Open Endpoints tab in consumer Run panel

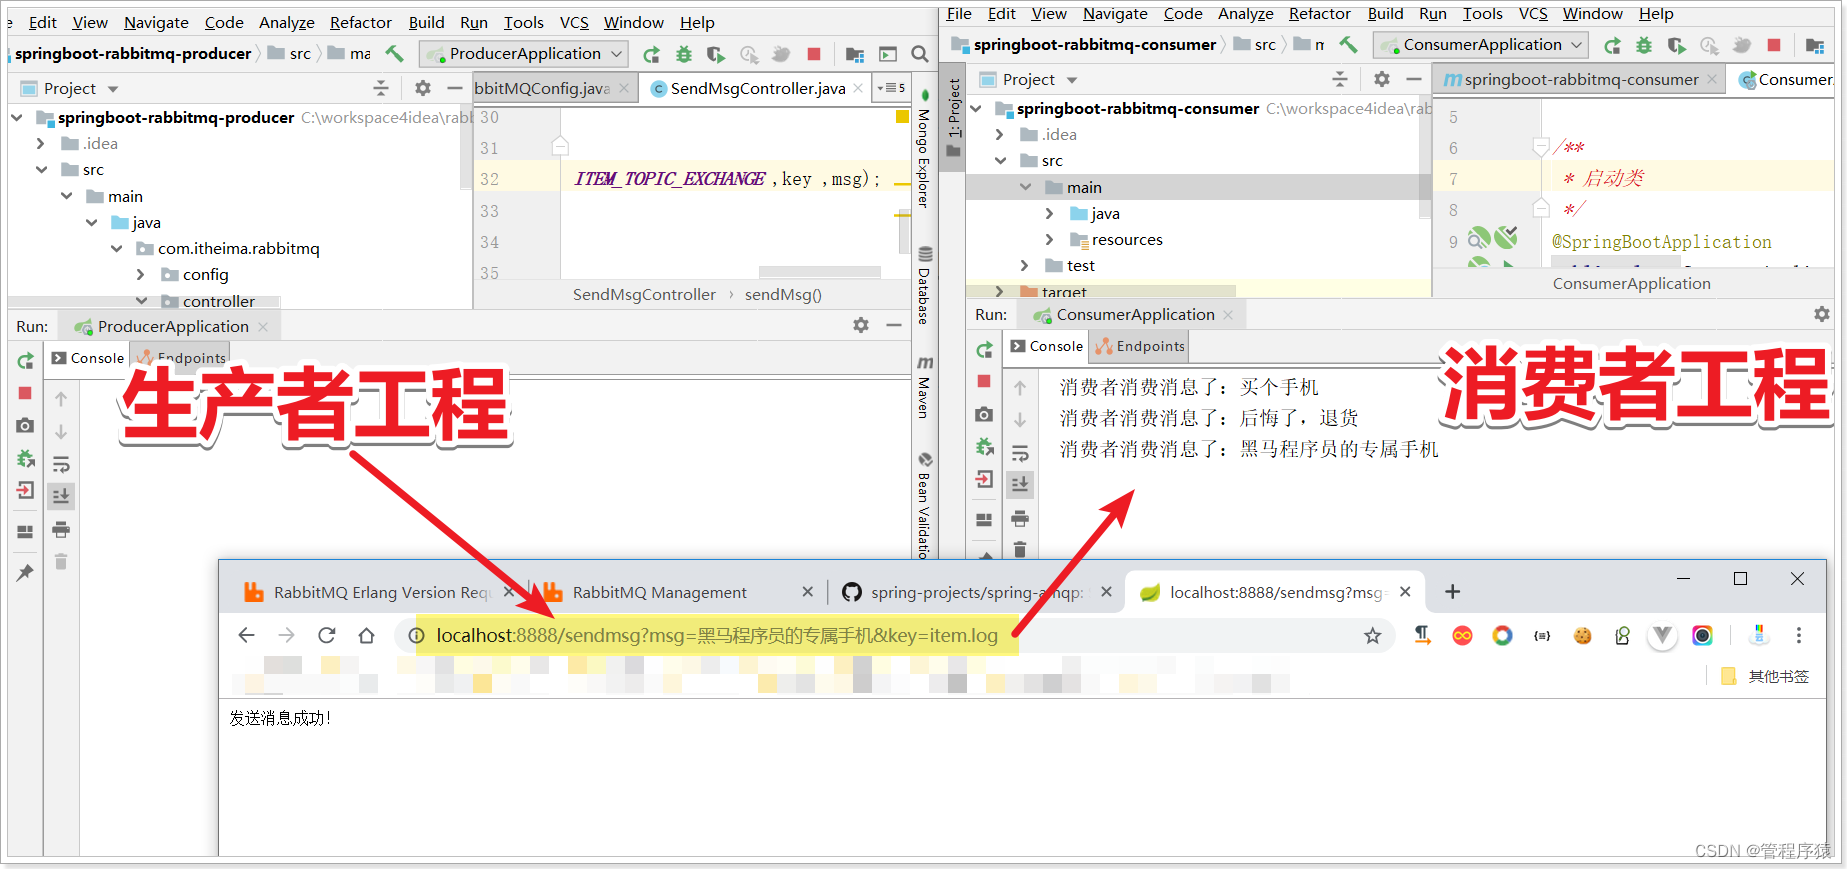1140,346
